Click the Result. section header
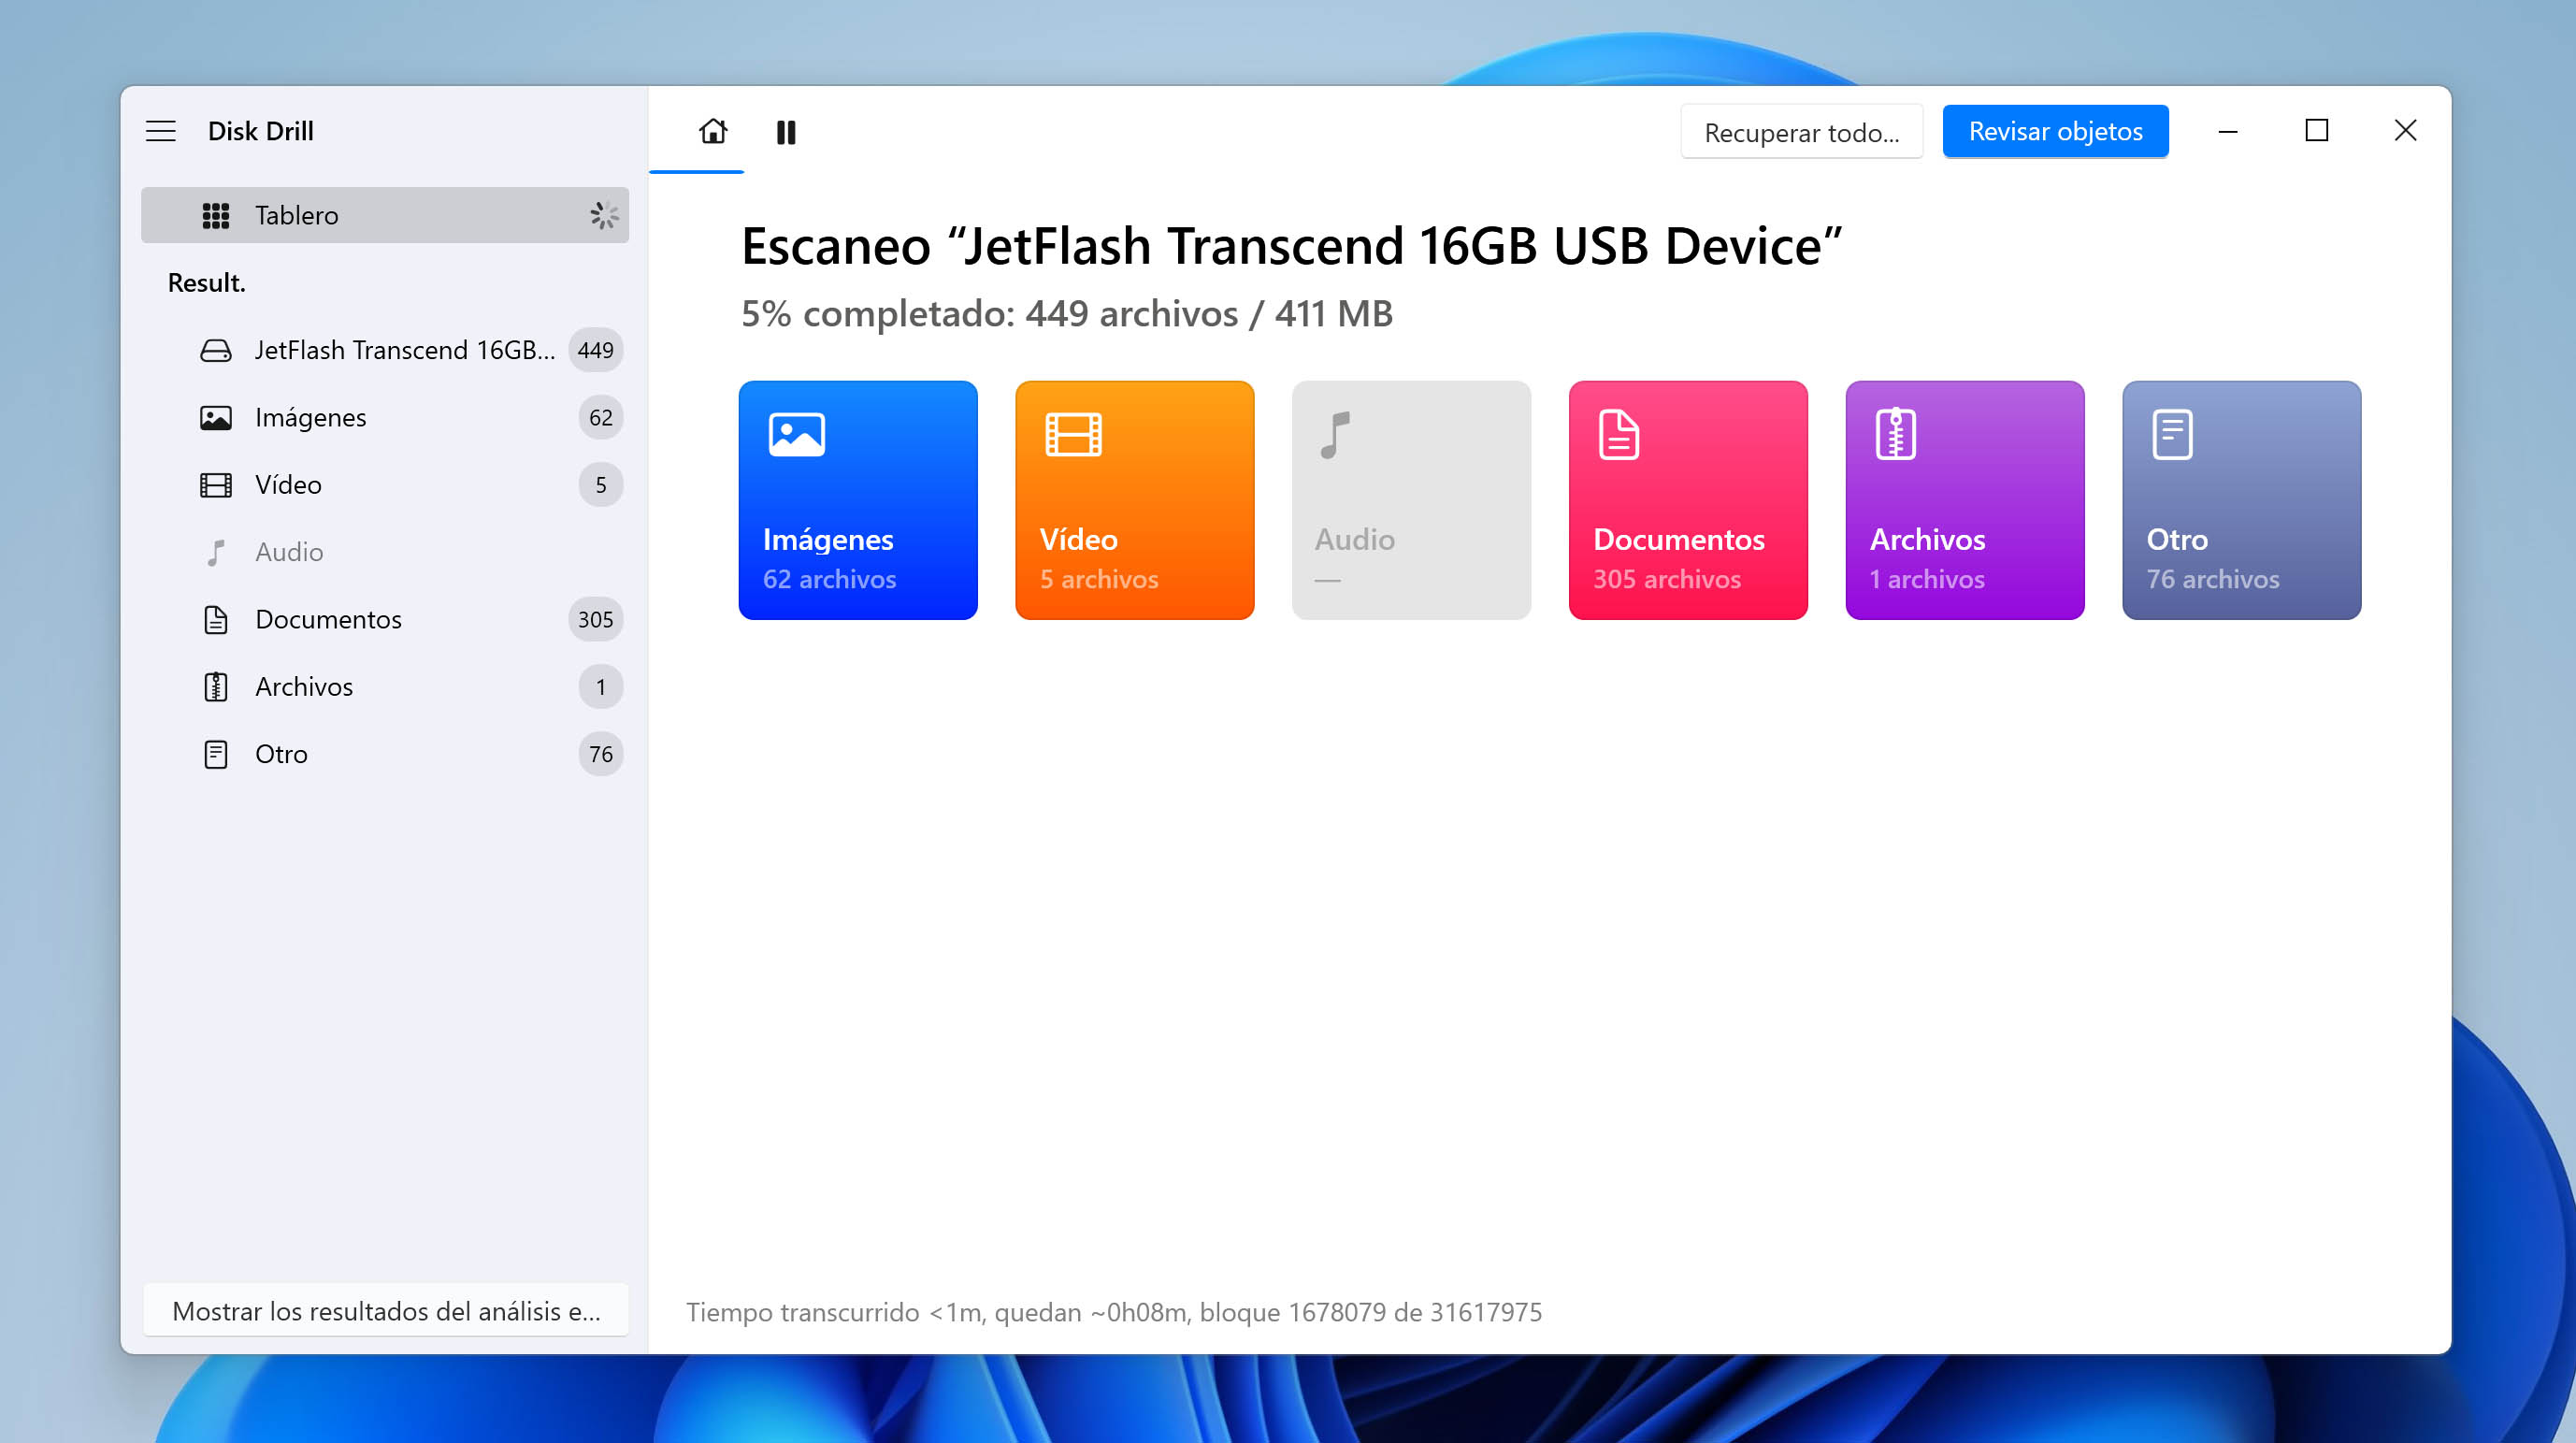Image resolution: width=2576 pixels, height=1443 pixels. pos(207,283)
